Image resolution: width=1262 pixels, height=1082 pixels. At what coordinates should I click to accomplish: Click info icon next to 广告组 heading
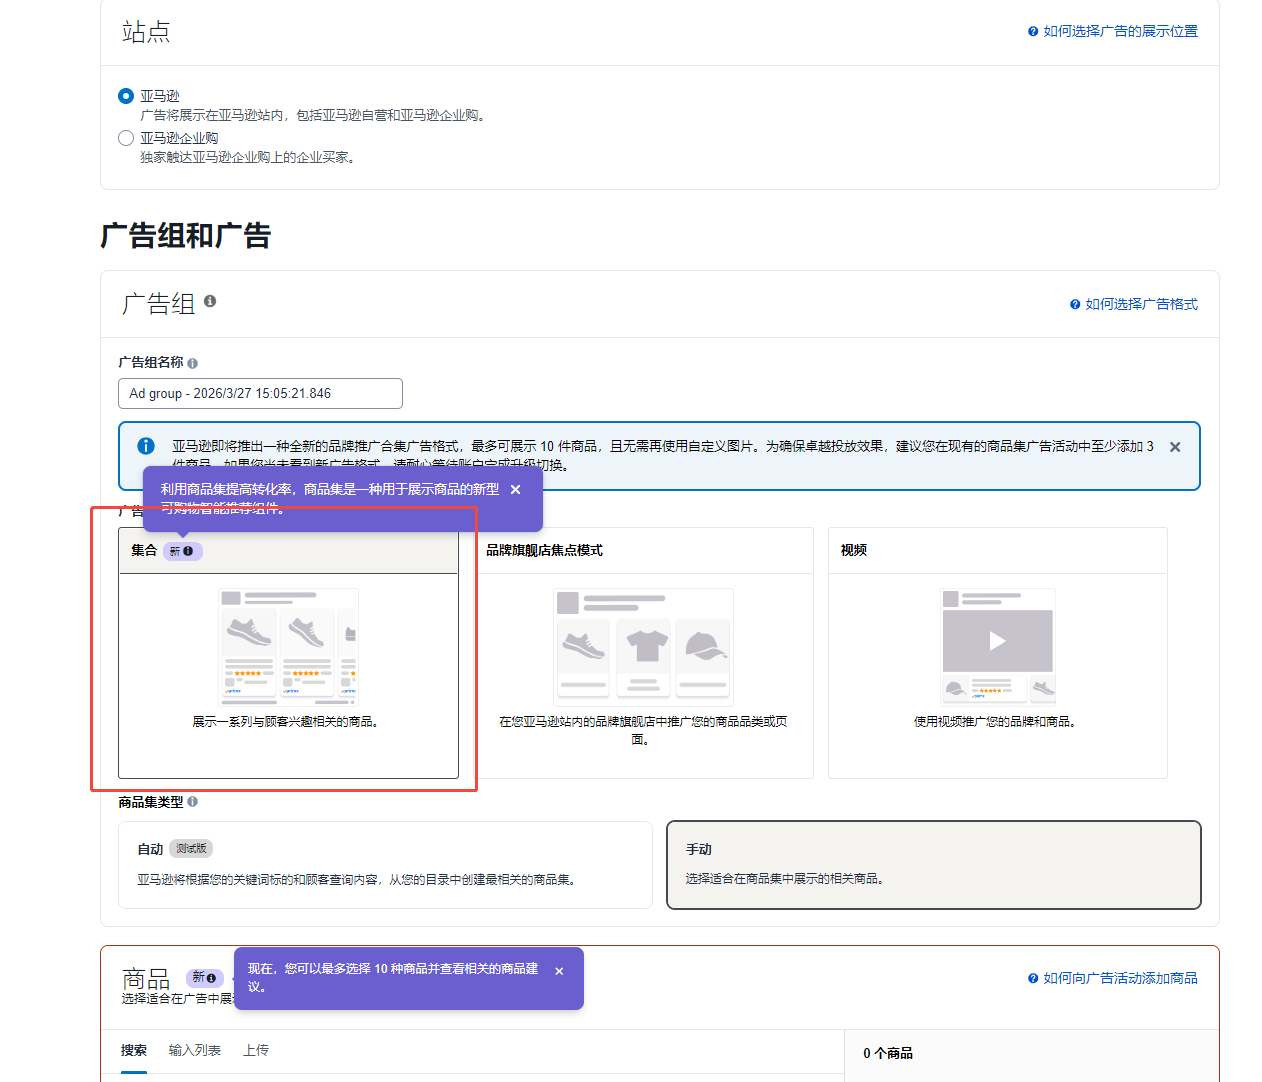[x=210, y=301]
